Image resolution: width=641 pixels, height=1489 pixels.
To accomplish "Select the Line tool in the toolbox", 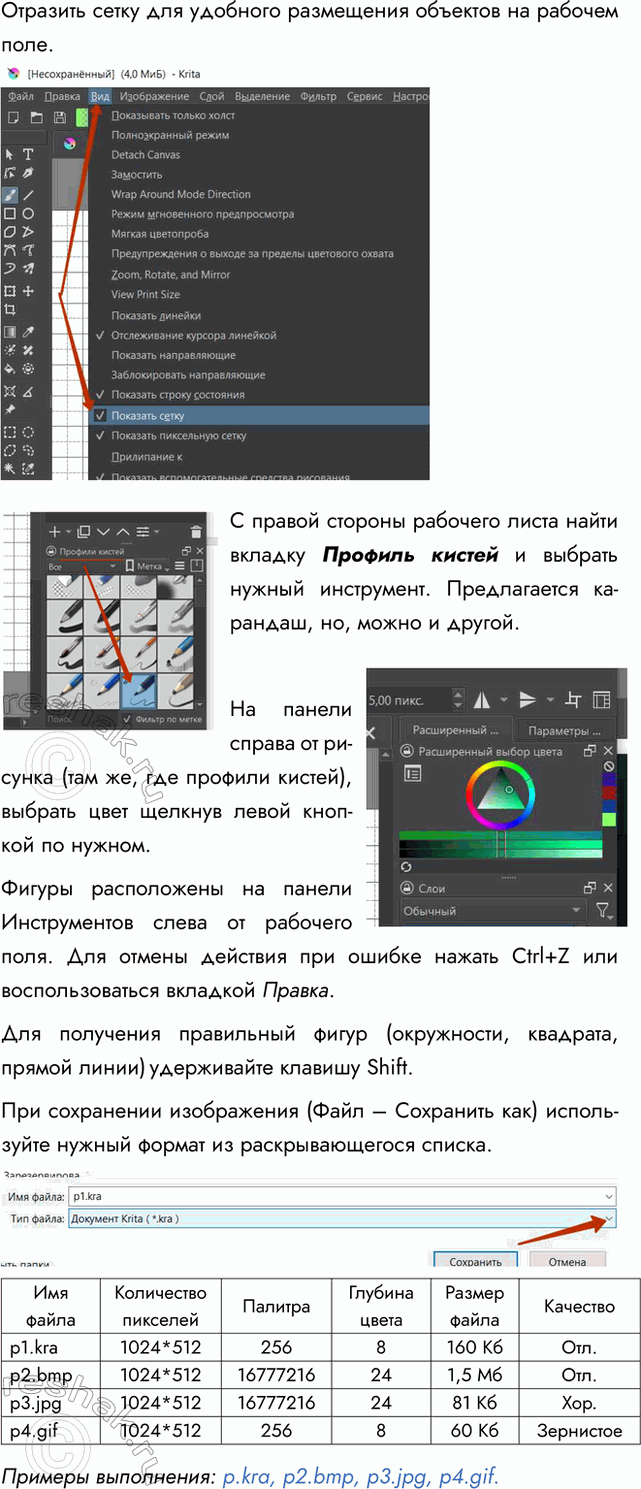I will point(29,194).
